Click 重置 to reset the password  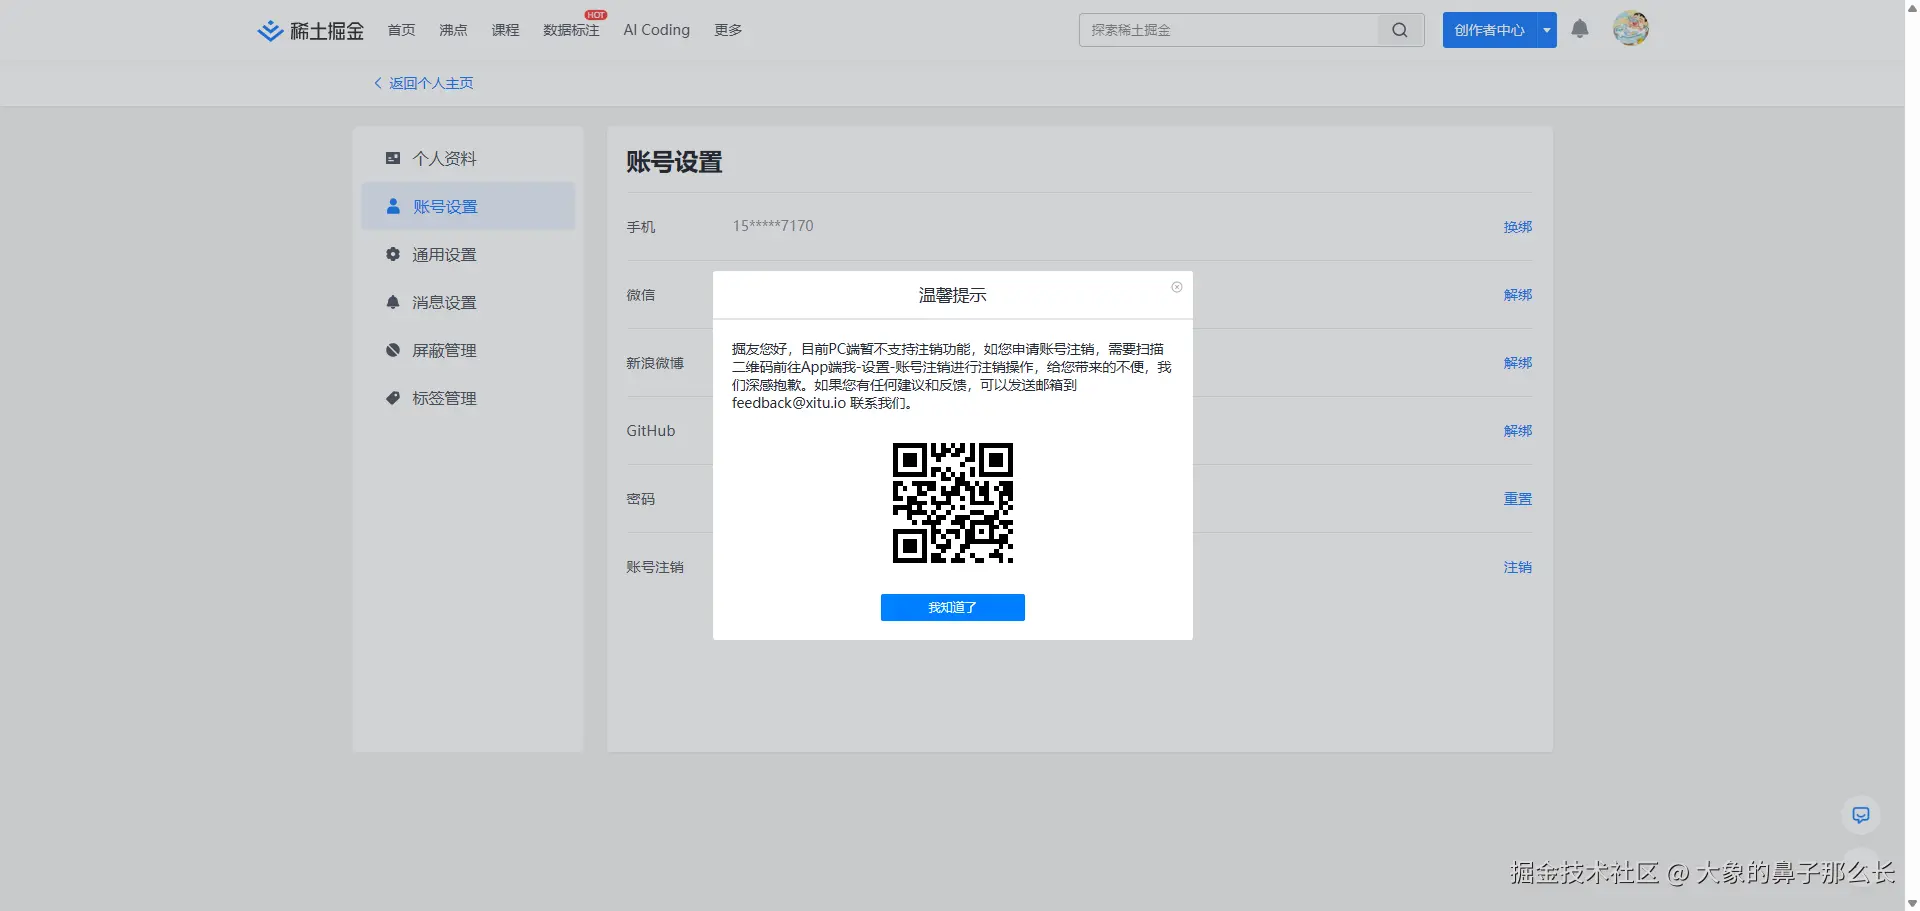click(x=1517, y=498)
